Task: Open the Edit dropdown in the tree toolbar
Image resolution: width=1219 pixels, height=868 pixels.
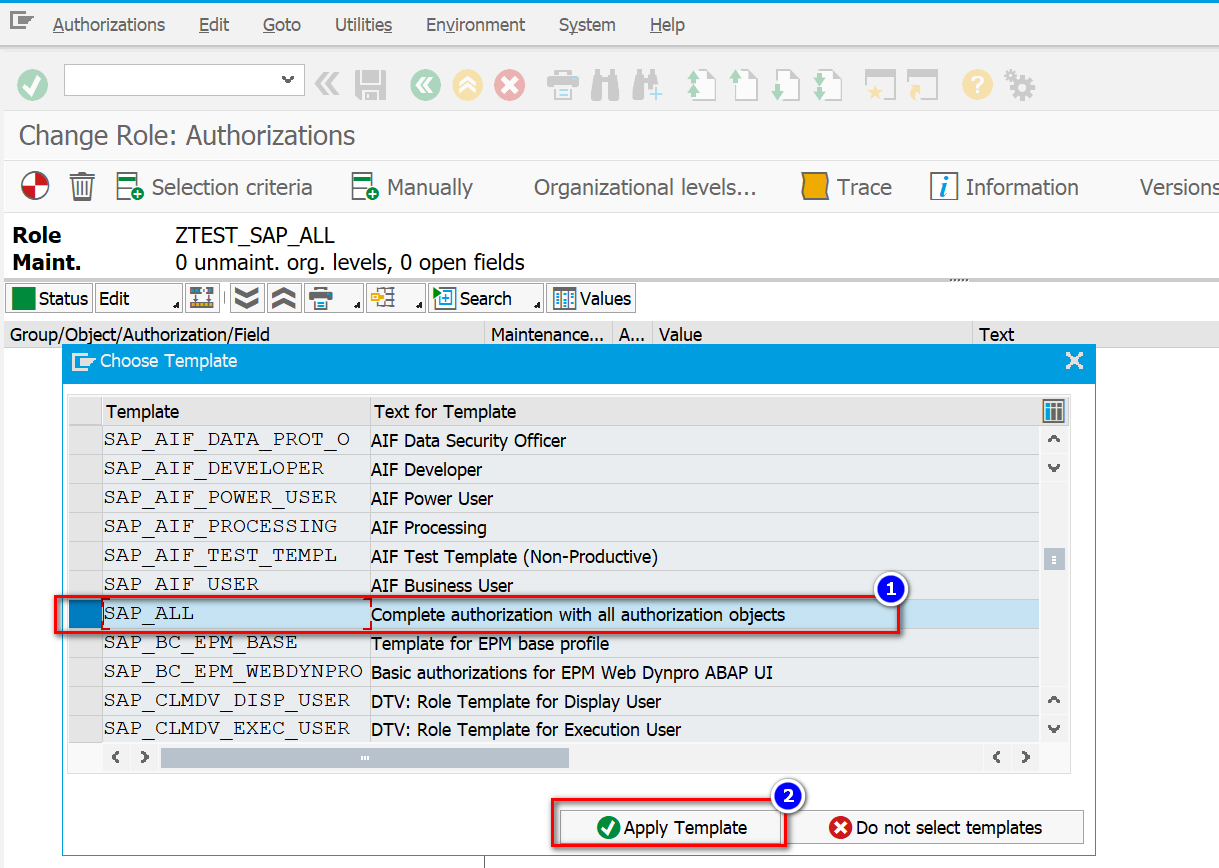Action: 139,298
